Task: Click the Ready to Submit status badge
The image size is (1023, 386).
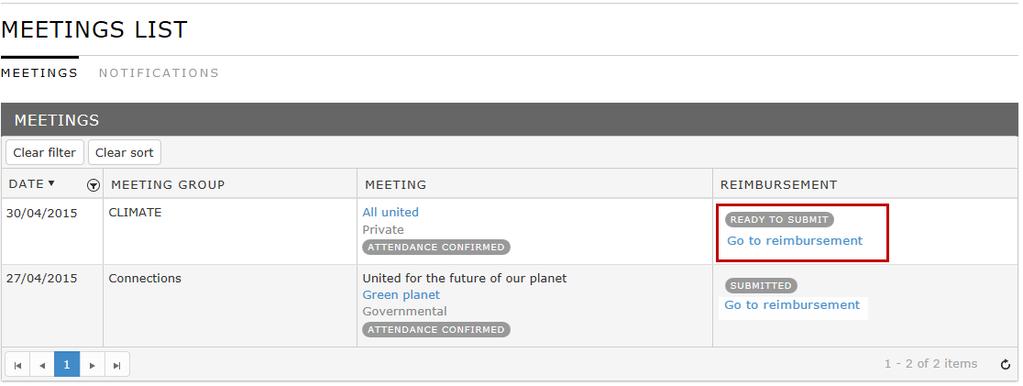Action: point(779,220)
